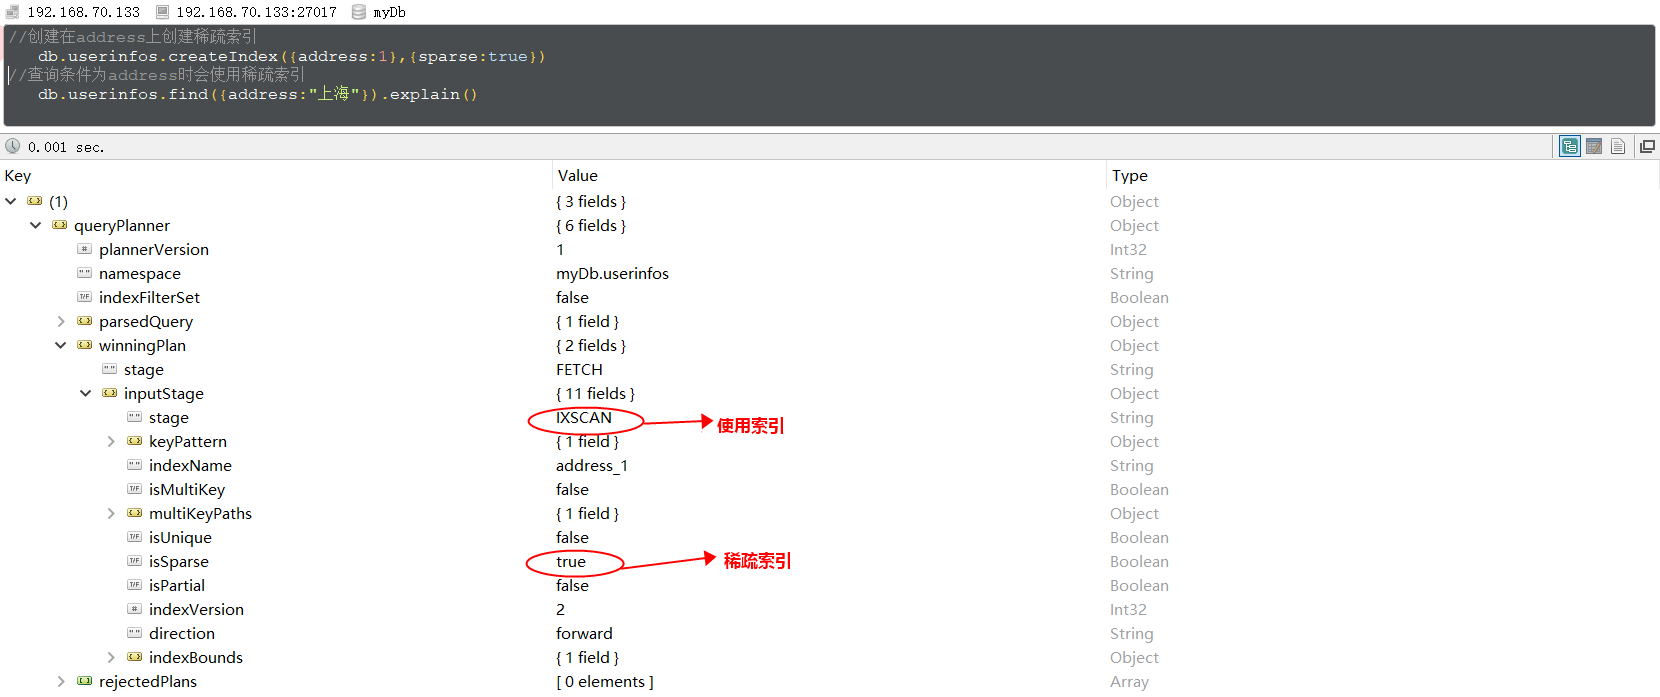
Task: Click the Value column header
Action: coord(577,176)
